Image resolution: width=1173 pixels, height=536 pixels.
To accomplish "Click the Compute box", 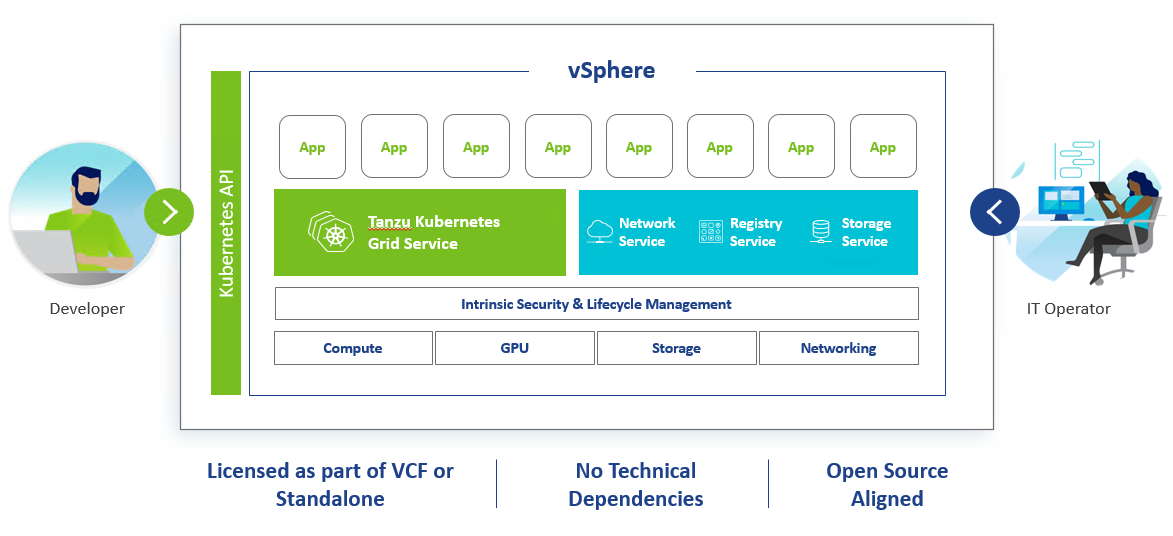I will tap(353, 348).
